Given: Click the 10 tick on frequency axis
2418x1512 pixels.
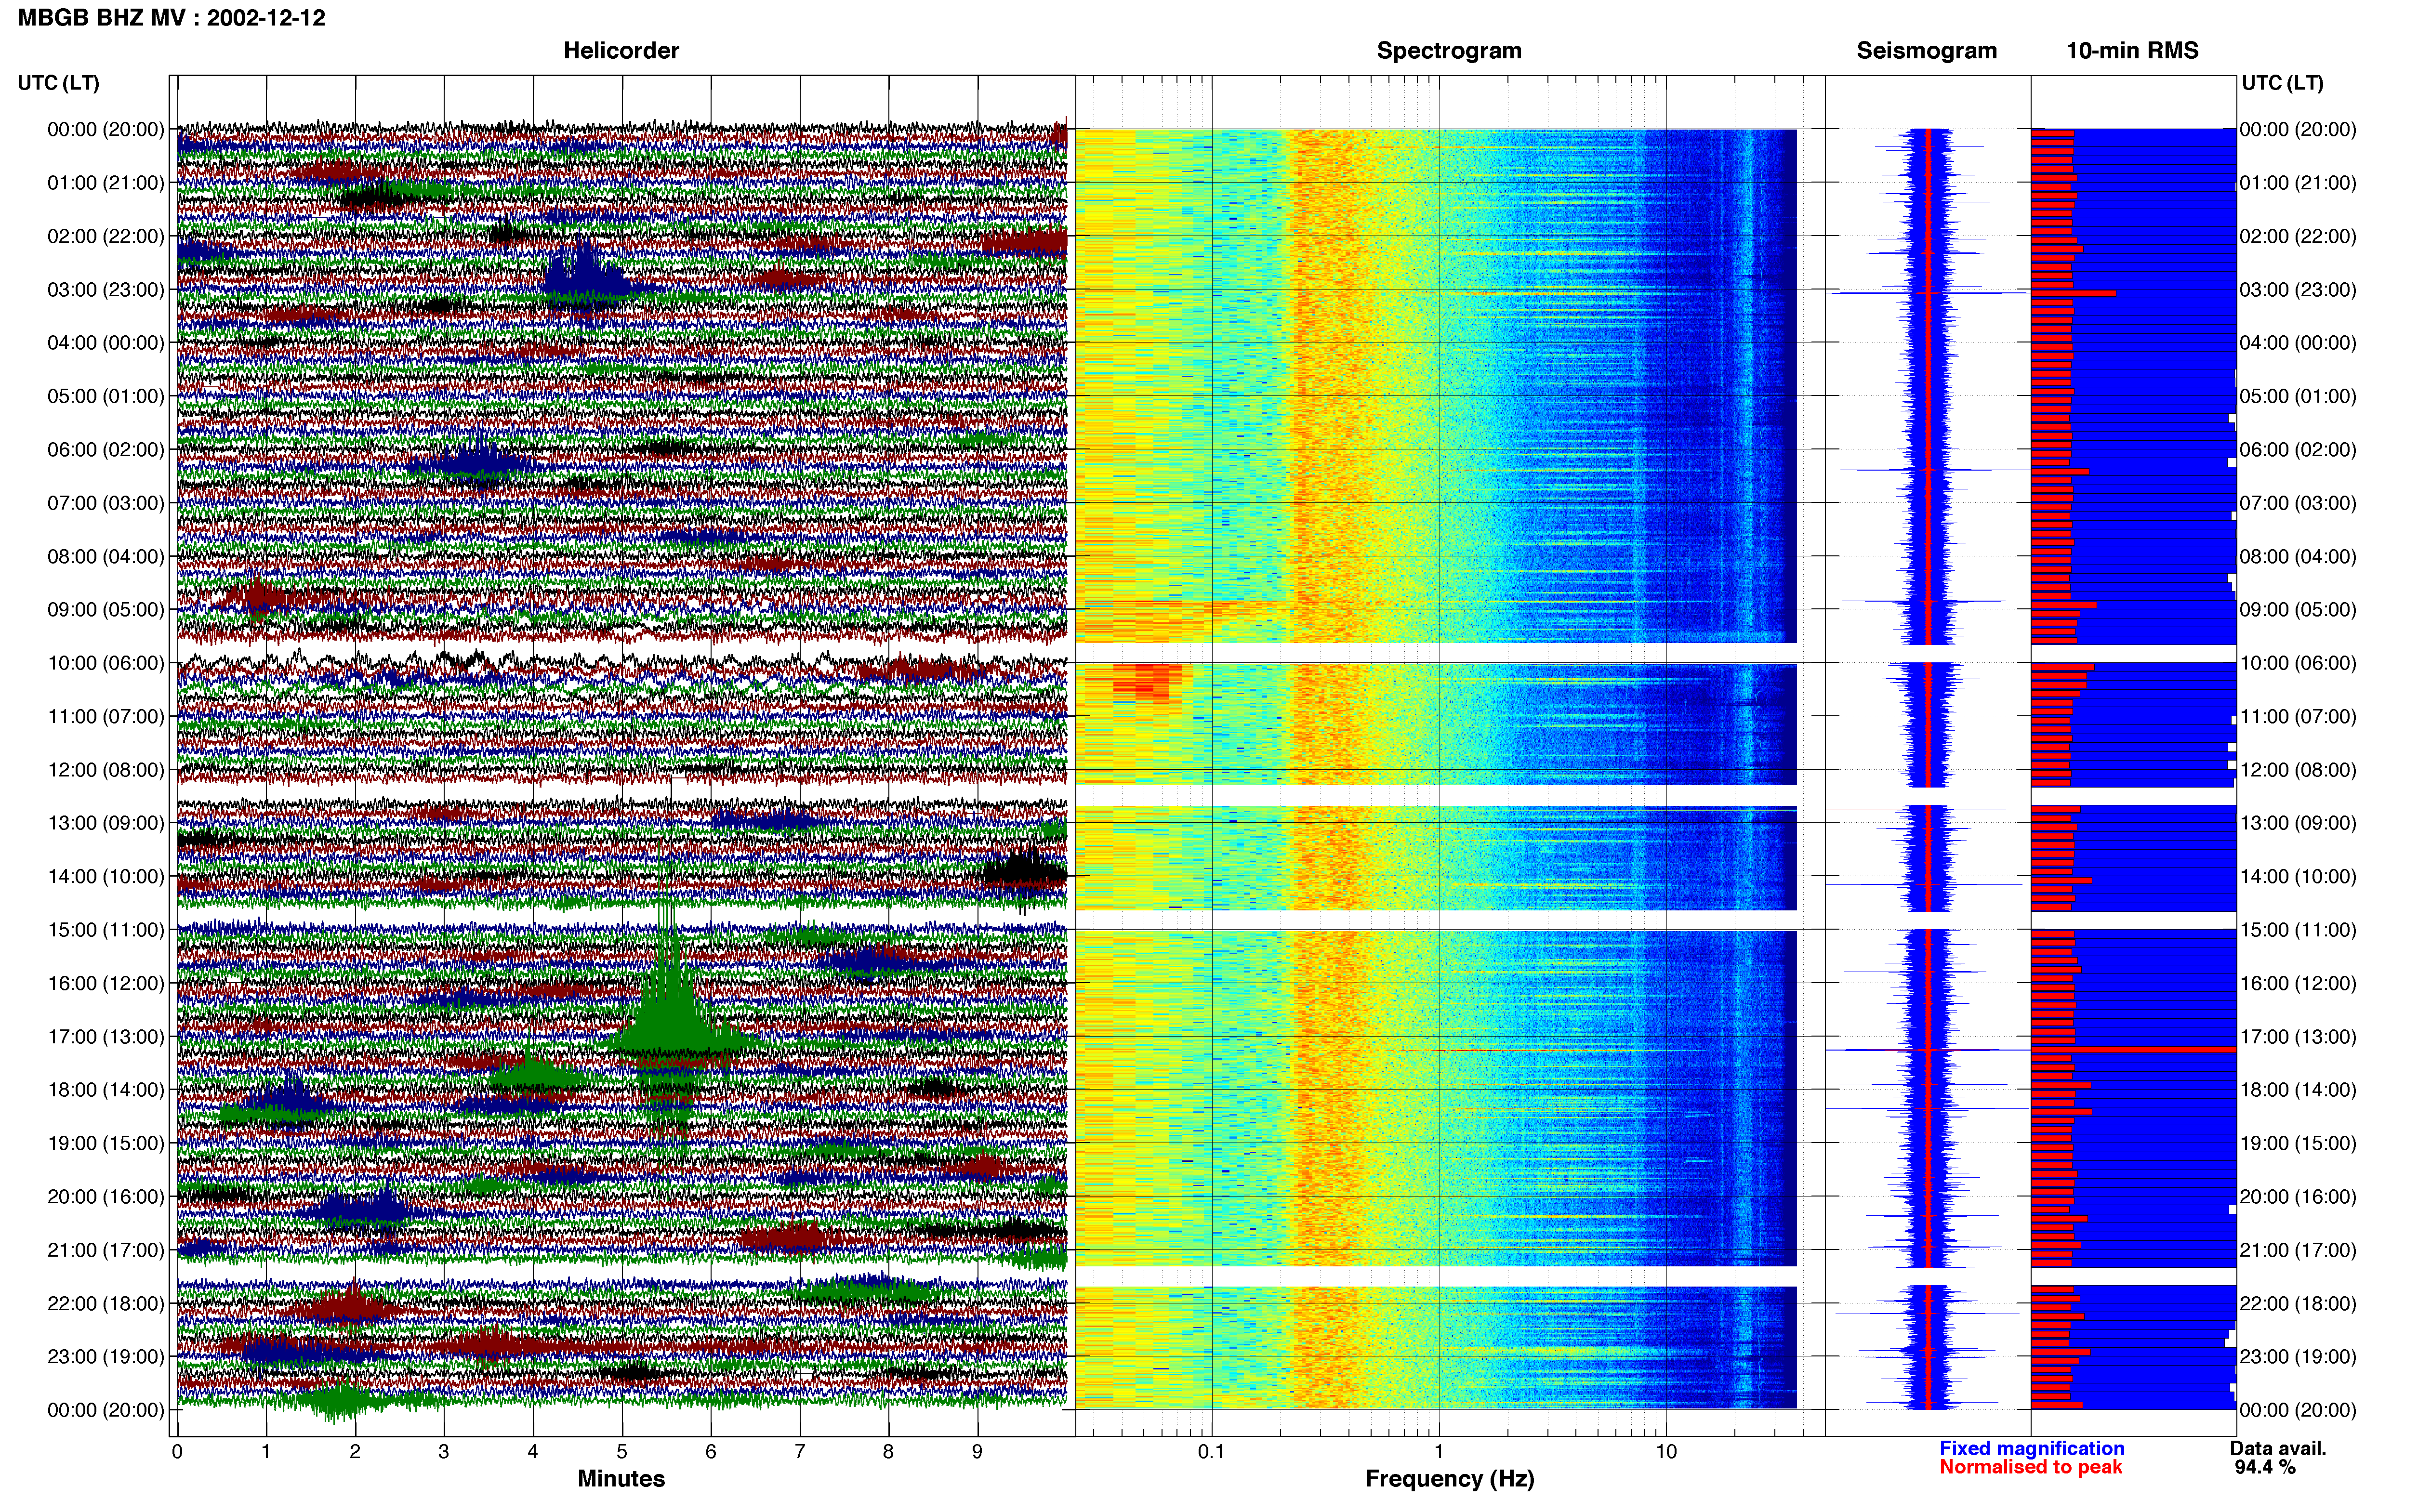Looking at the screenshot, I should coord(1666,1452).
